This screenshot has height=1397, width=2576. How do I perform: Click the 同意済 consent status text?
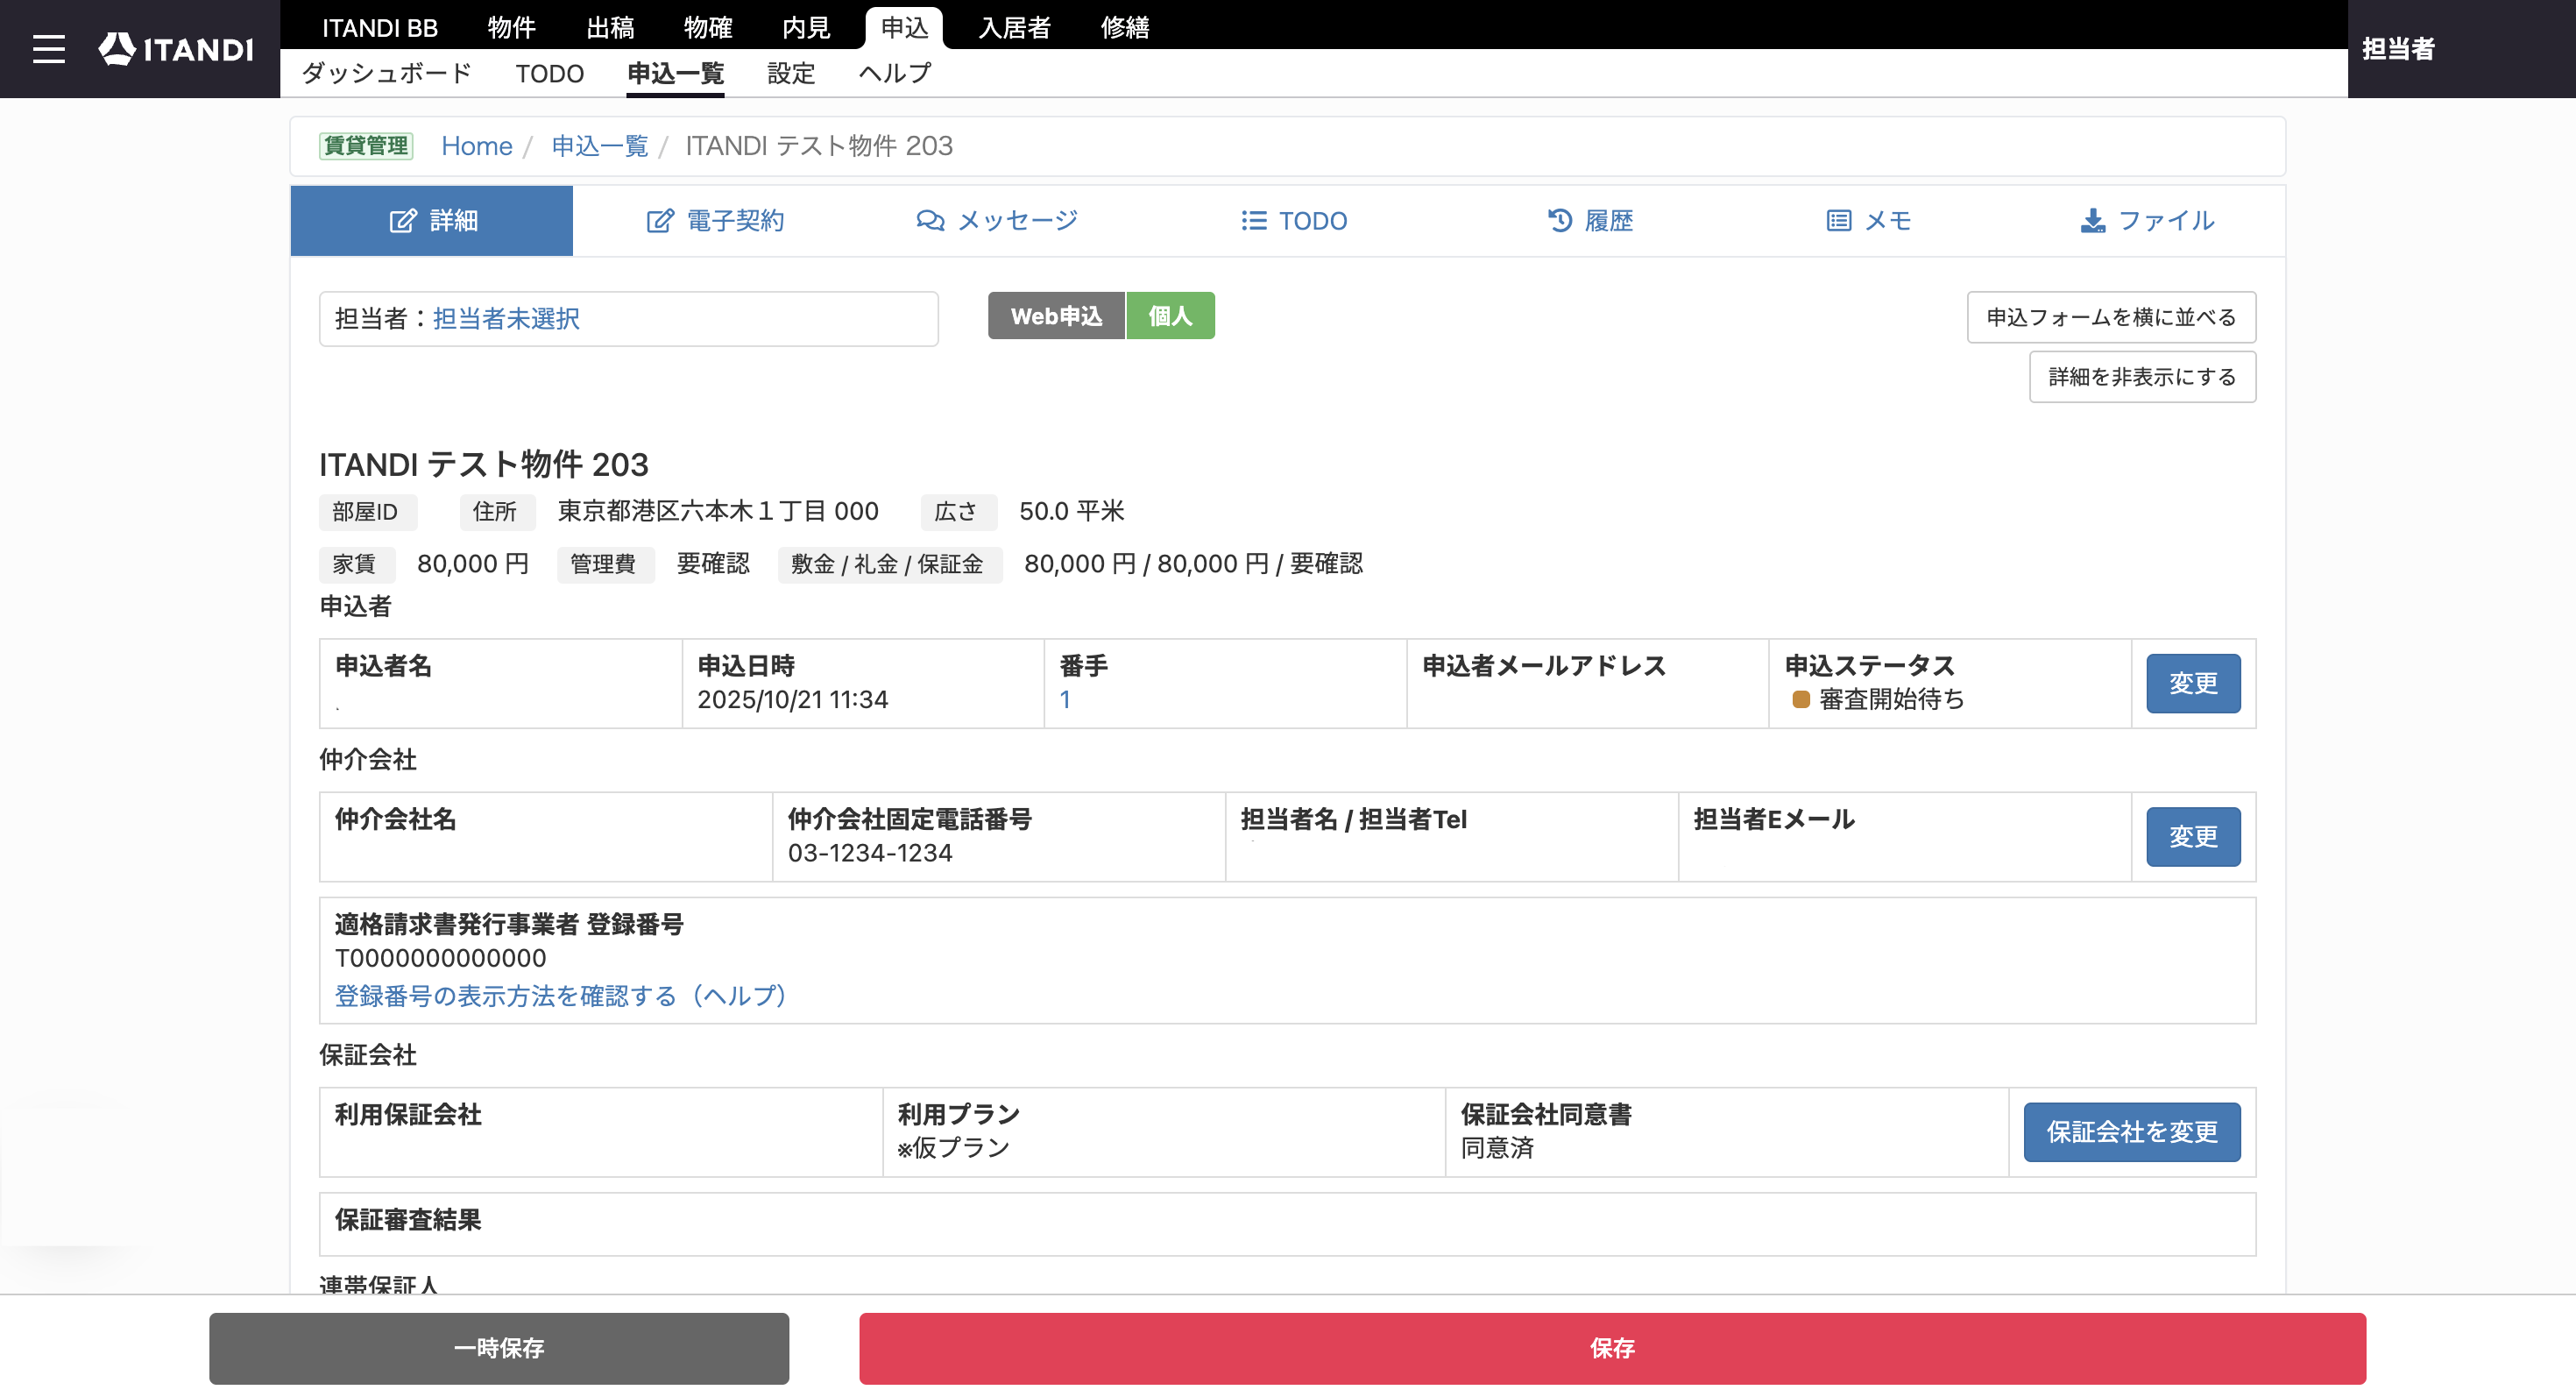(x=1497, y=1148)
